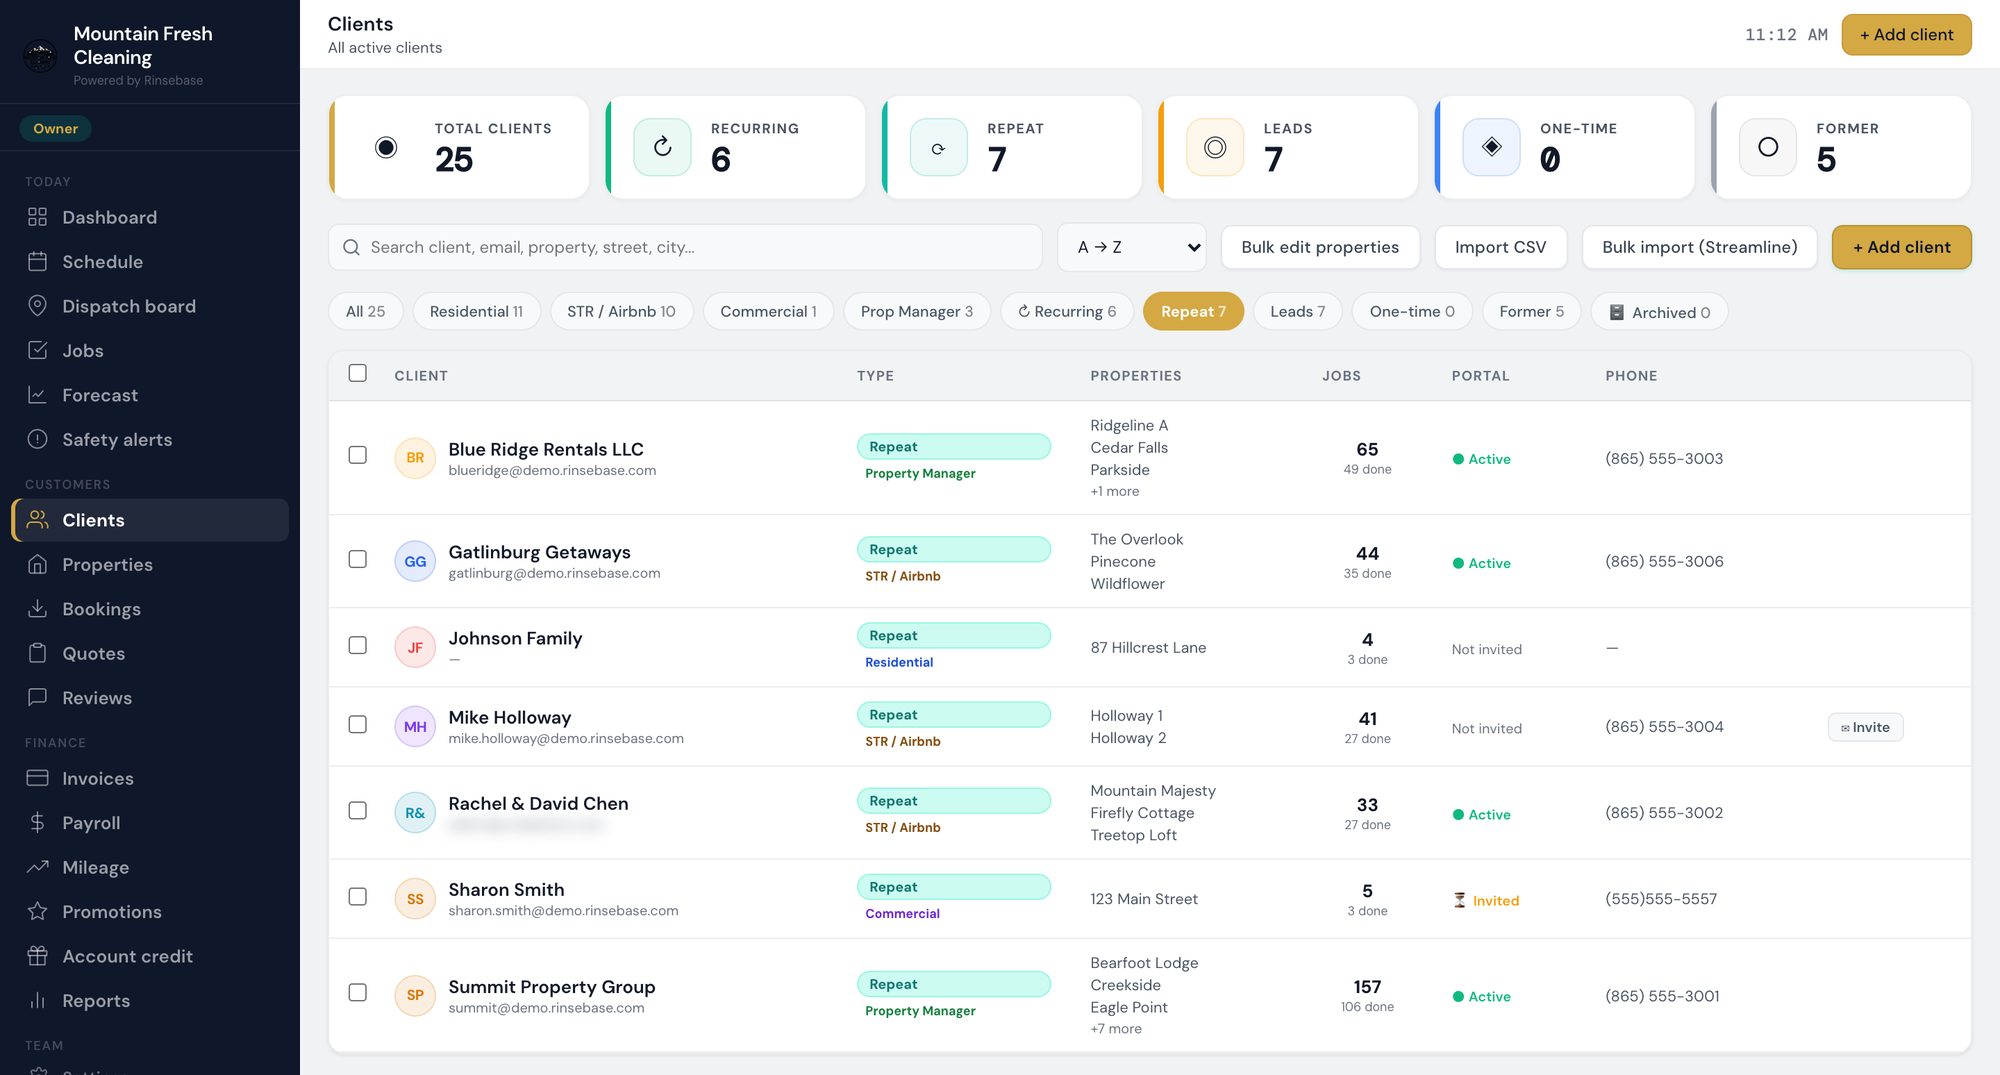Click the search magnifier icon
The width and height of the screenshot is (2000, 1075).
351,247
